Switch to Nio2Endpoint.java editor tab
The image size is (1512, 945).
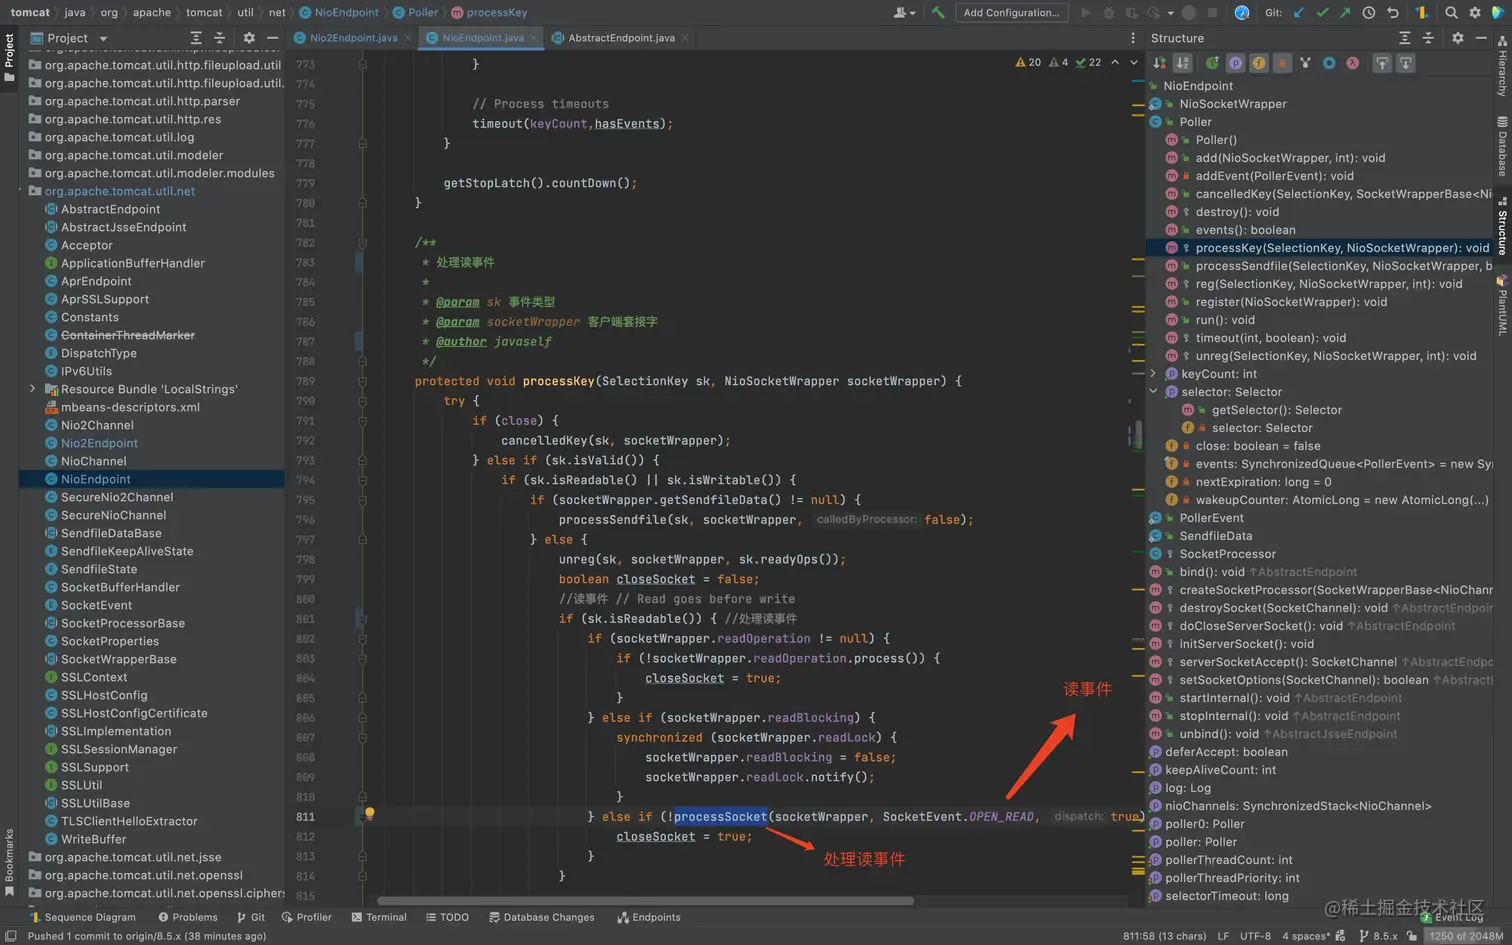click(353, 38)
